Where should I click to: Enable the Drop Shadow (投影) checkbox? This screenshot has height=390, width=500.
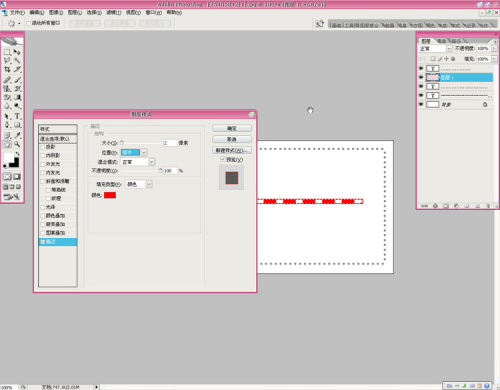pyautogui.click(x=43, y=147)
